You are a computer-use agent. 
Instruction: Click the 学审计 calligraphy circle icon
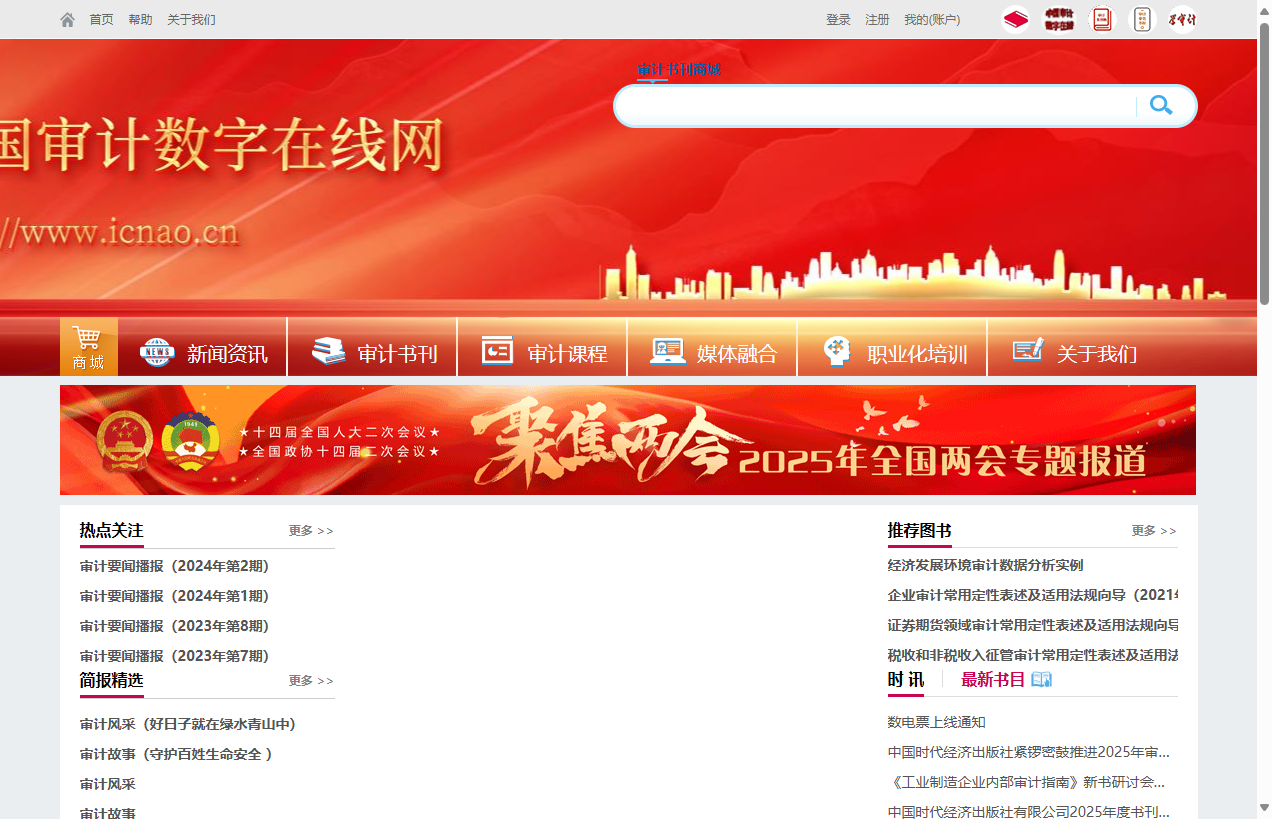pos(1181,19)
